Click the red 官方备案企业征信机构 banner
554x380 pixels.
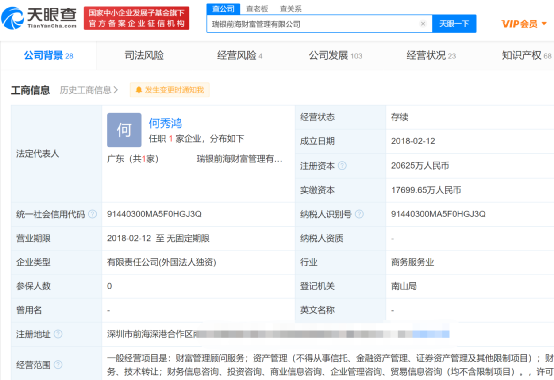pyautogui.click(x=136, y=18)
